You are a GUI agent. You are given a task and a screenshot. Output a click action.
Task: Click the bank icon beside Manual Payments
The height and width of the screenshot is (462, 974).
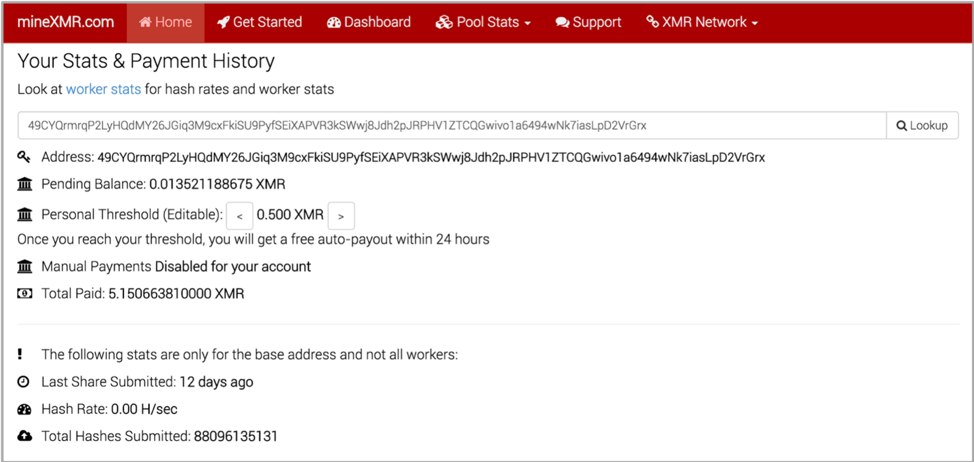click(x=24, y=267)
